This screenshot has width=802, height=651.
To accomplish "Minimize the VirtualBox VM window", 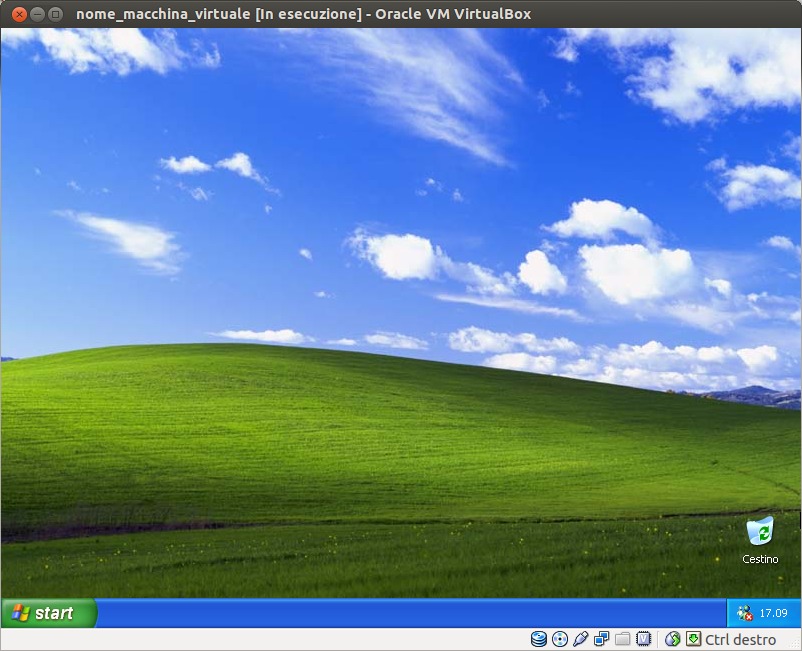I will point(37,14).
